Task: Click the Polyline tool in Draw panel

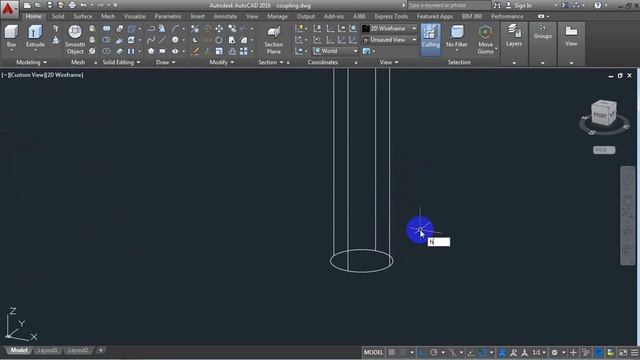Action: point(151,29)
